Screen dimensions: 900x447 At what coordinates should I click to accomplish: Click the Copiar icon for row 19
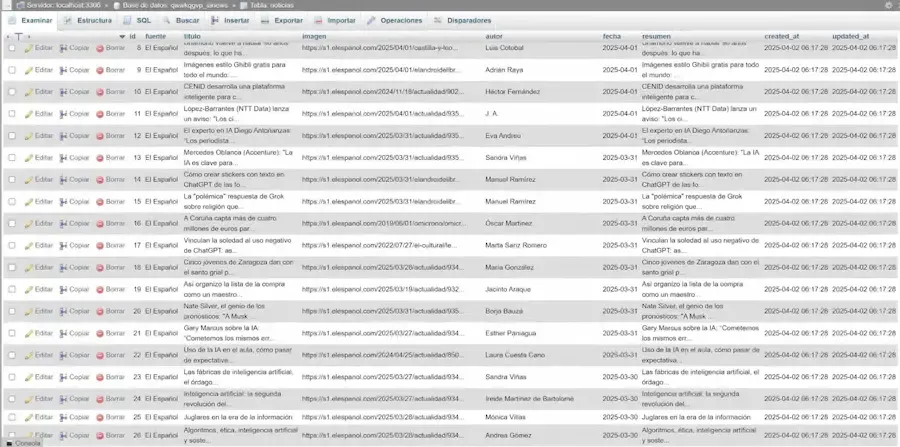[x=64, y=289]
